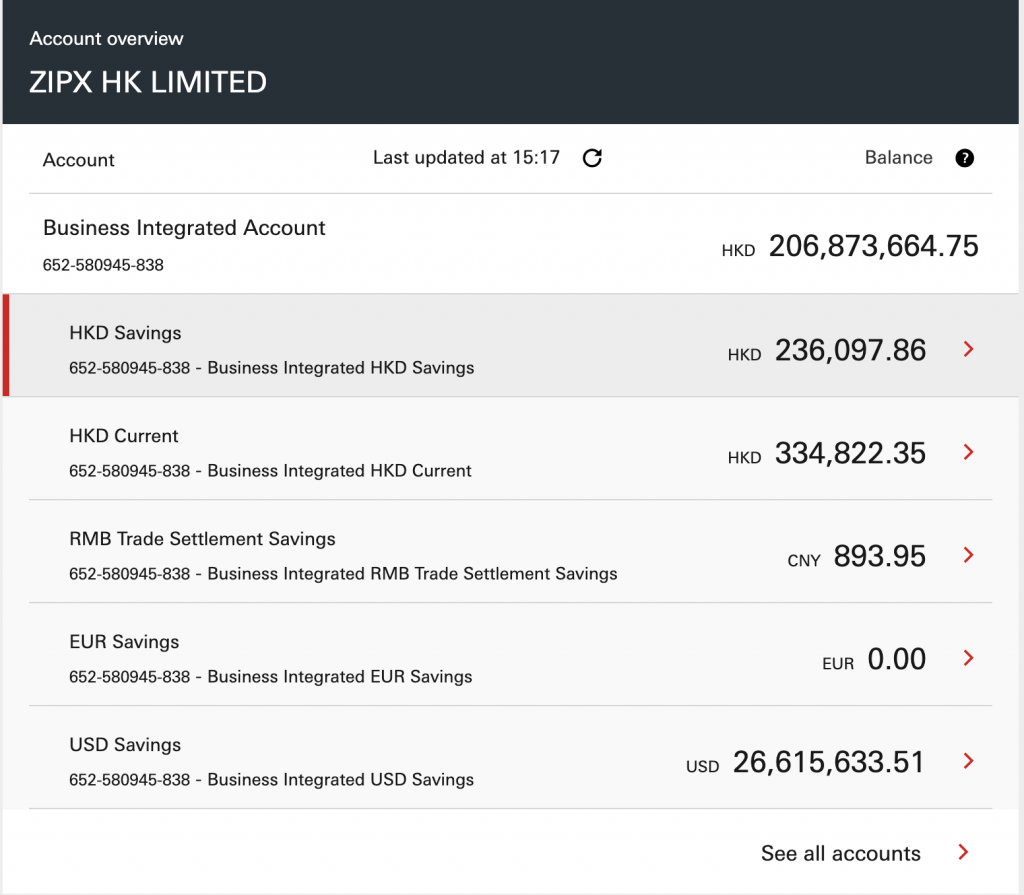The height and width of the screenshot is (895, 1024).
Task: Click account number 652-580945-838 under heading
Action: tap(103, 265)
